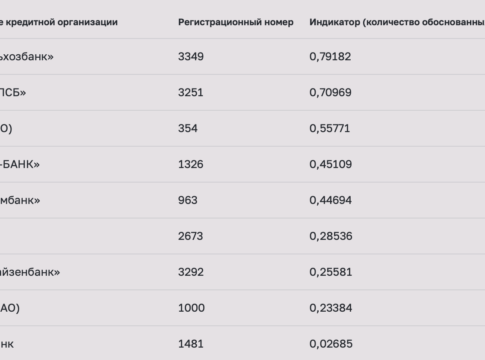The image size is (485, 360).
Task: Select registration number 3292
Action: click(191, 272)
